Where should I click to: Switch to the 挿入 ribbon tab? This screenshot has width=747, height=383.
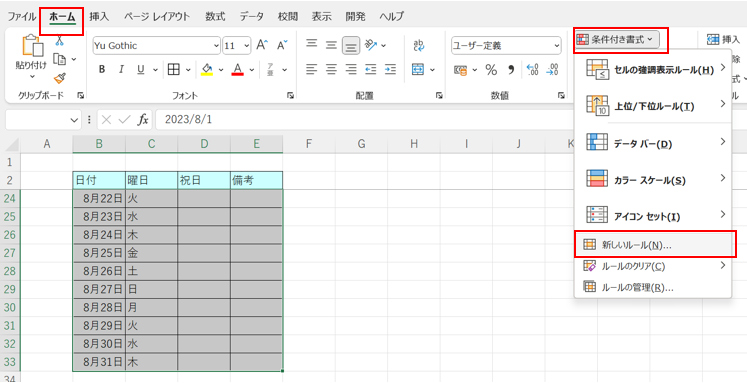point(99,17)
